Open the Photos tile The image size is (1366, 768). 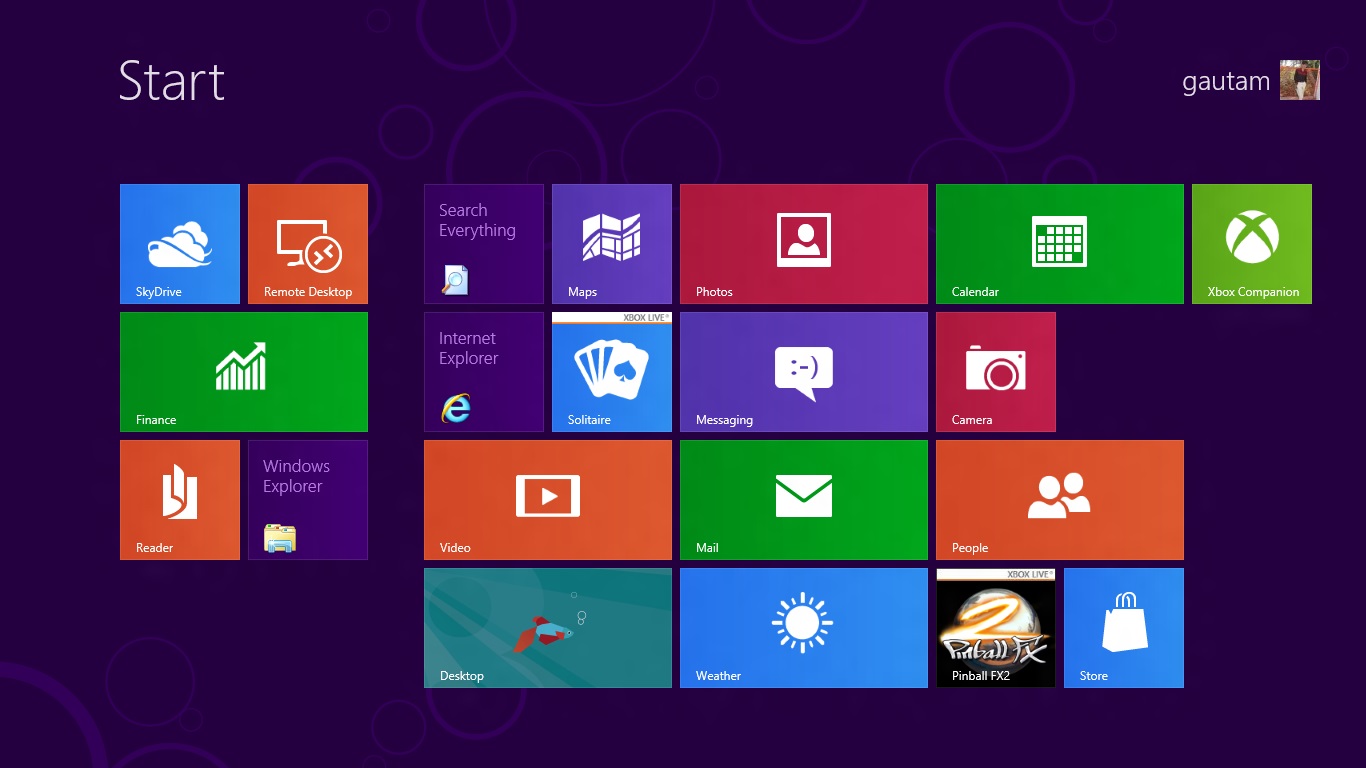804,244
